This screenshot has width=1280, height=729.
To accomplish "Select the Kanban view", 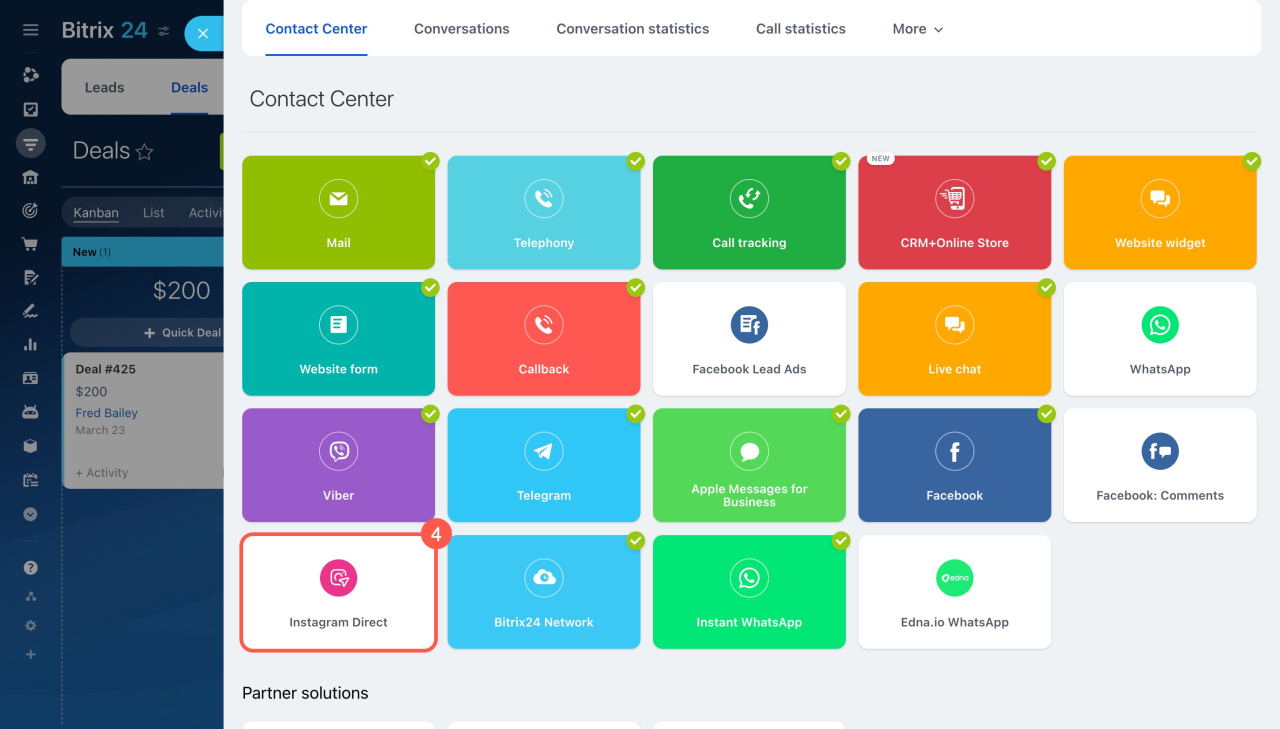I will click(96, 212).
